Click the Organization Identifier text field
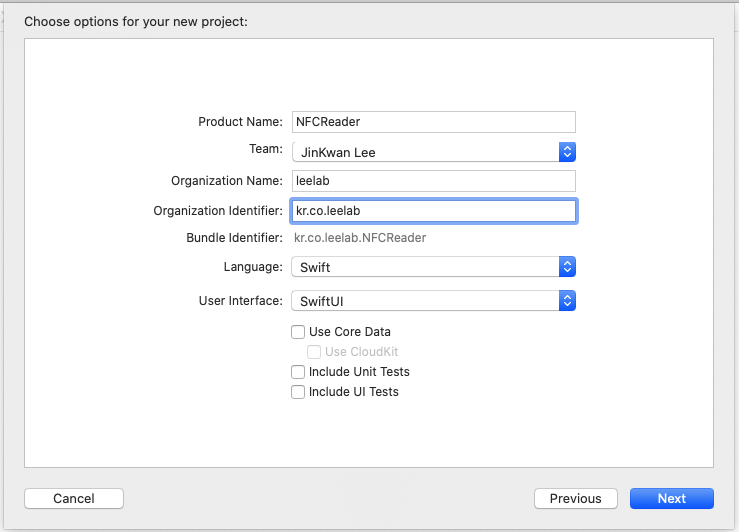 pos(433,211)
